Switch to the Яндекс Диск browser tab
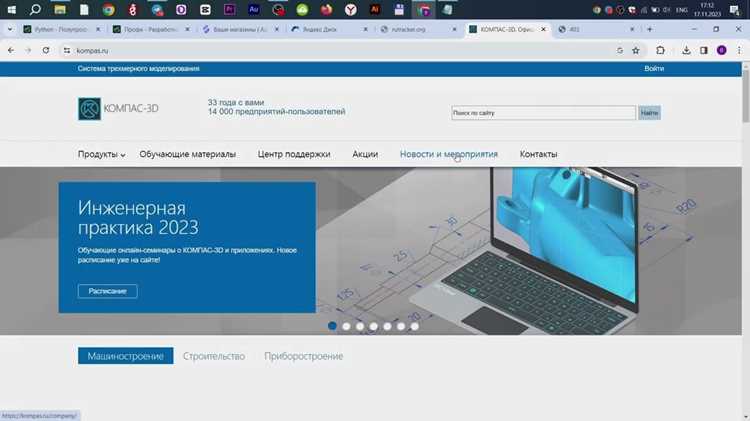This screenshot has width=750, height=421. [327, 29]
